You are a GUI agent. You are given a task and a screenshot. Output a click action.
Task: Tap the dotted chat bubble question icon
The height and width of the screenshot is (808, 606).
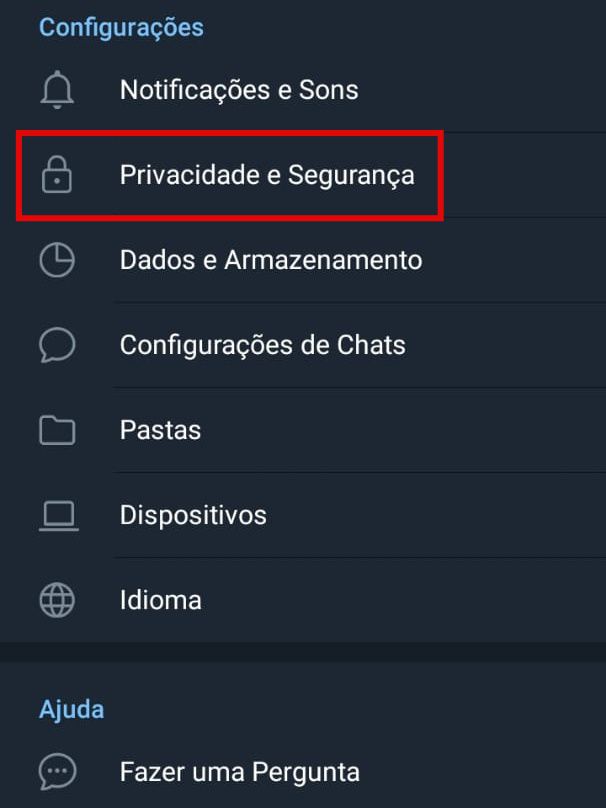pyautogui.click(x=57, y=771)
